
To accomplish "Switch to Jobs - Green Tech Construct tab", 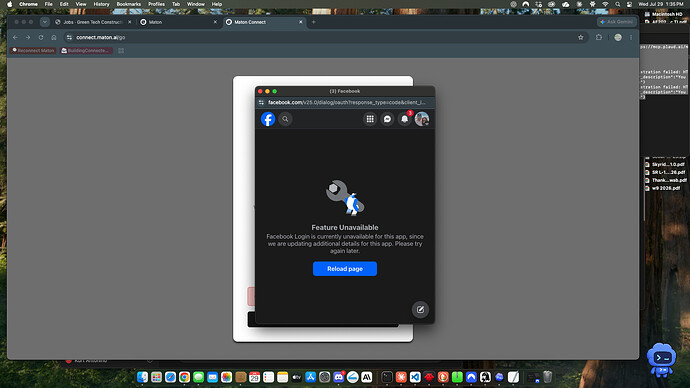I will [92, 22].
